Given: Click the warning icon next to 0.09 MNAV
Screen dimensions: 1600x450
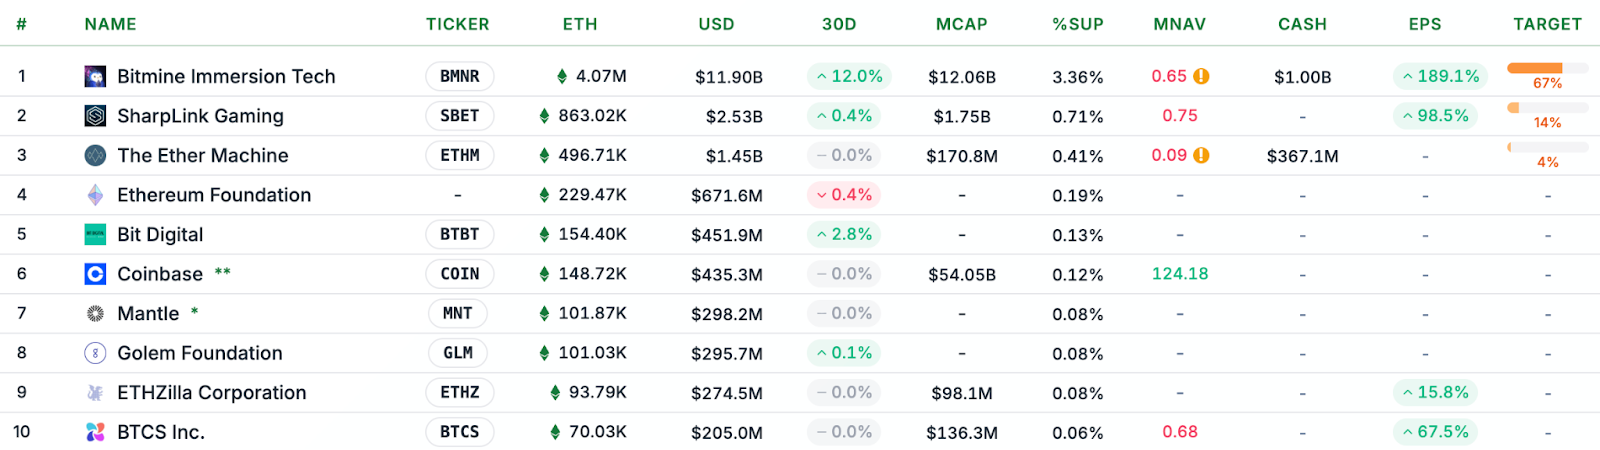Looking at the screenshot, I should 1201,155.
